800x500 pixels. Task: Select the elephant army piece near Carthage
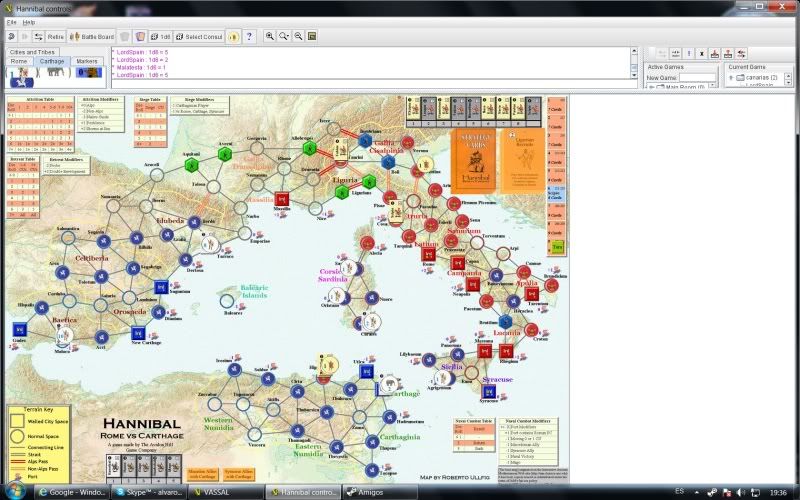(390, 383)
